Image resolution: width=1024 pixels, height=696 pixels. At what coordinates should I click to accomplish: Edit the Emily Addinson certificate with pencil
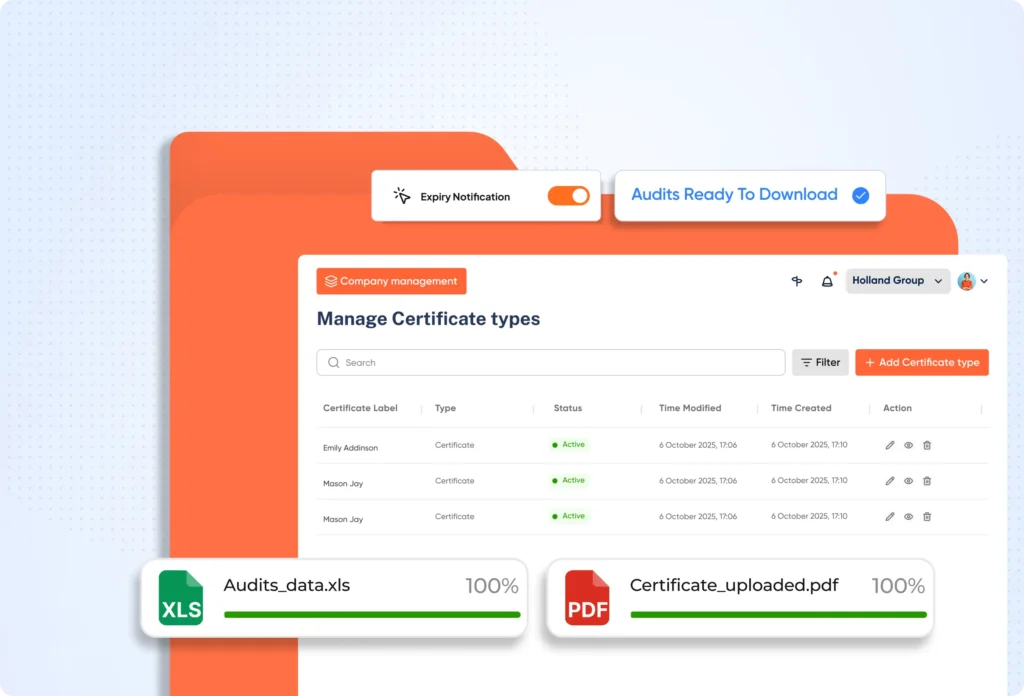(889, 445)
